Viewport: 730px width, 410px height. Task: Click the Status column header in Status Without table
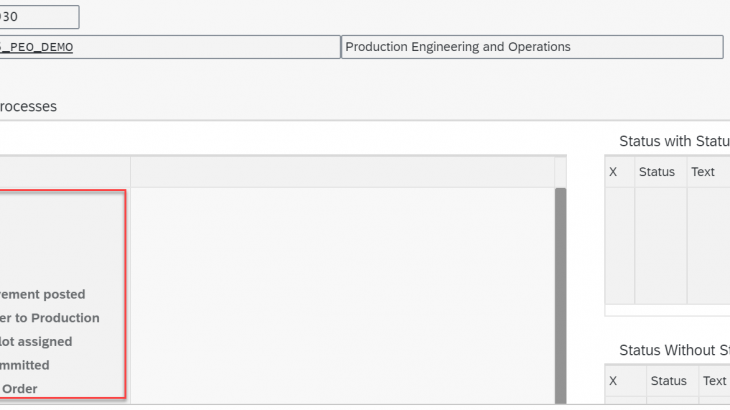coord(672,381)
